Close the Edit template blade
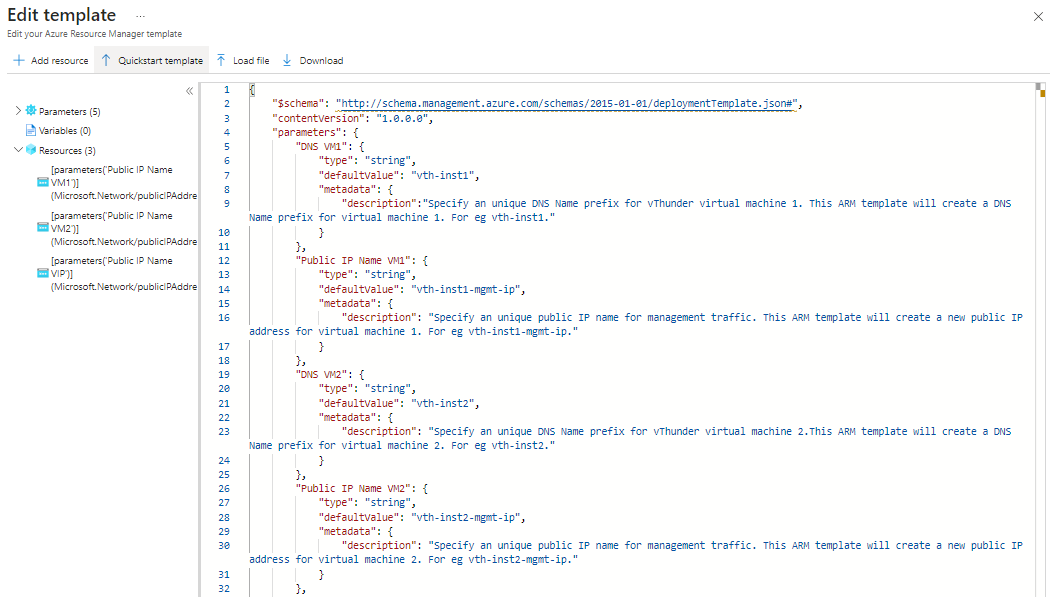Viewport: 1053px width, 597px height. point(1038,17)
